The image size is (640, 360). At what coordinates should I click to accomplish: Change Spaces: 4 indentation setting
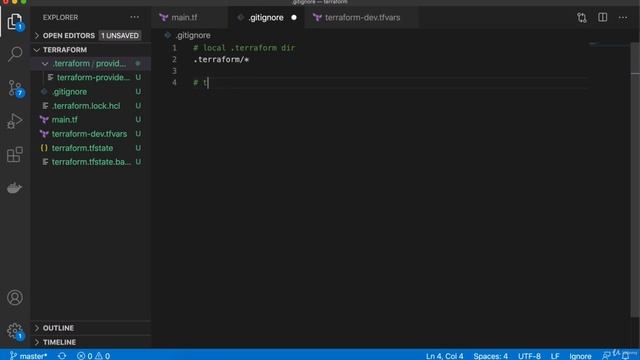coord(491,356)
